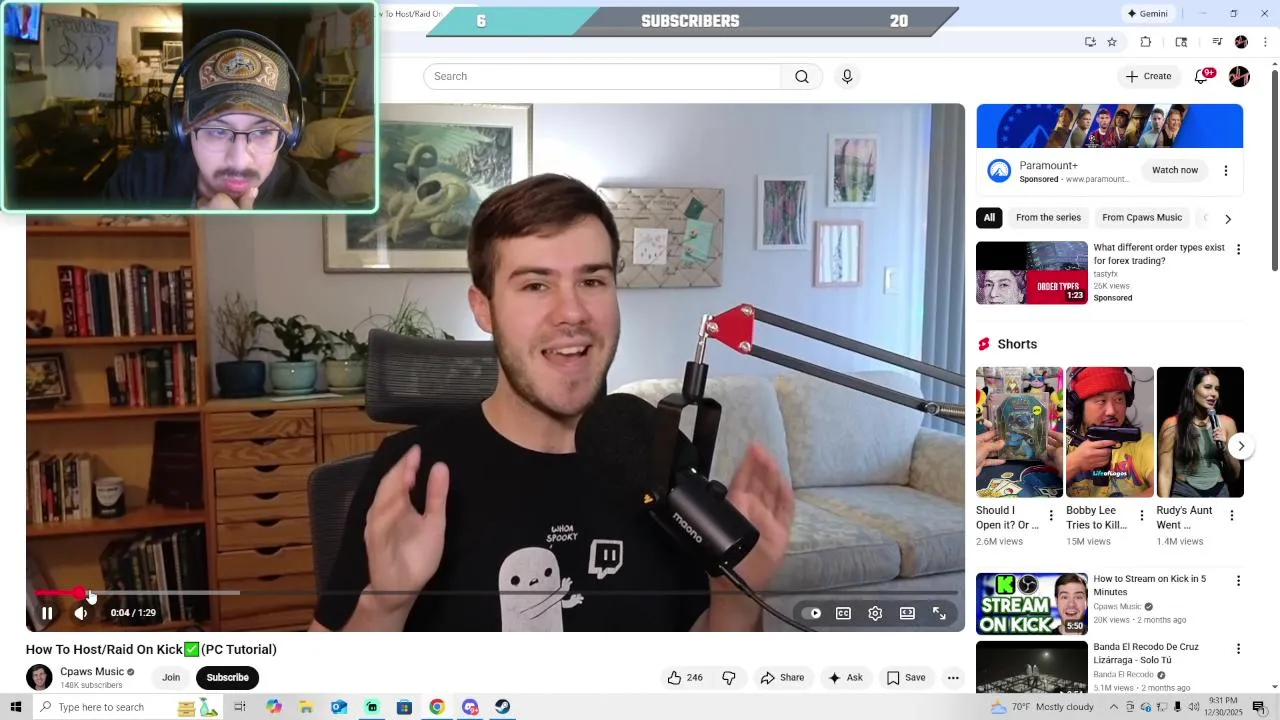Open Cpaws Music channel name link

92,672
